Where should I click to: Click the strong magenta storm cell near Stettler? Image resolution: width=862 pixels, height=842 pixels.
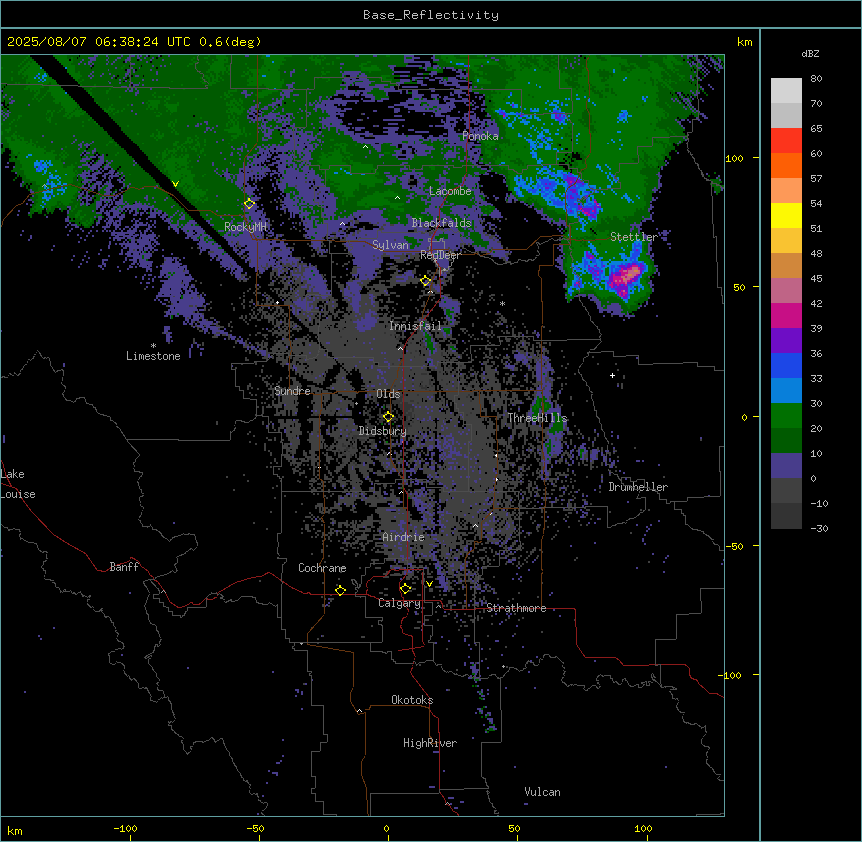pyautogui.click(x=626, y=276)
